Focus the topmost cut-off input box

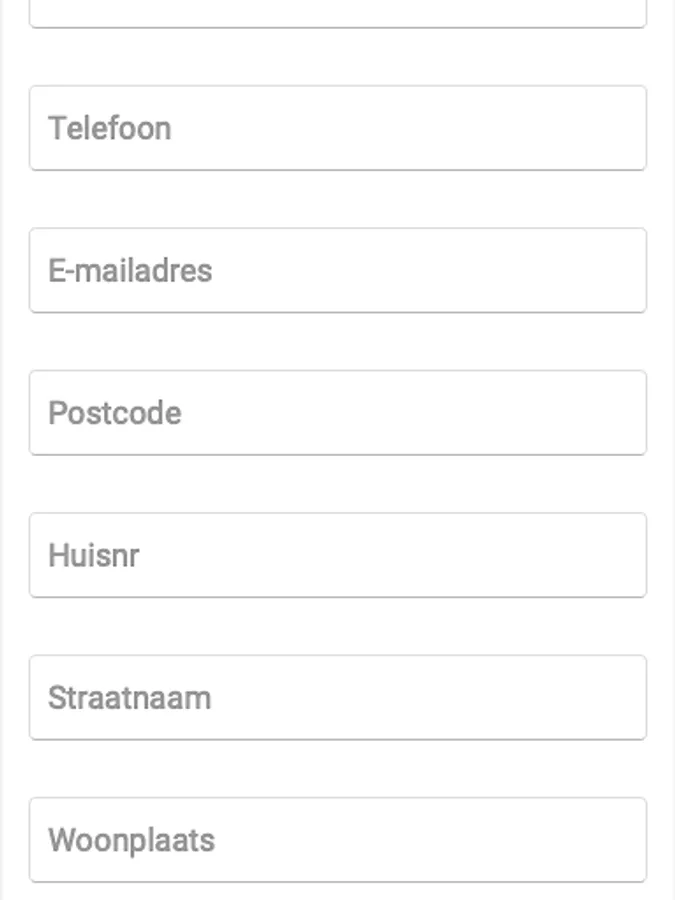click(338, 12)
